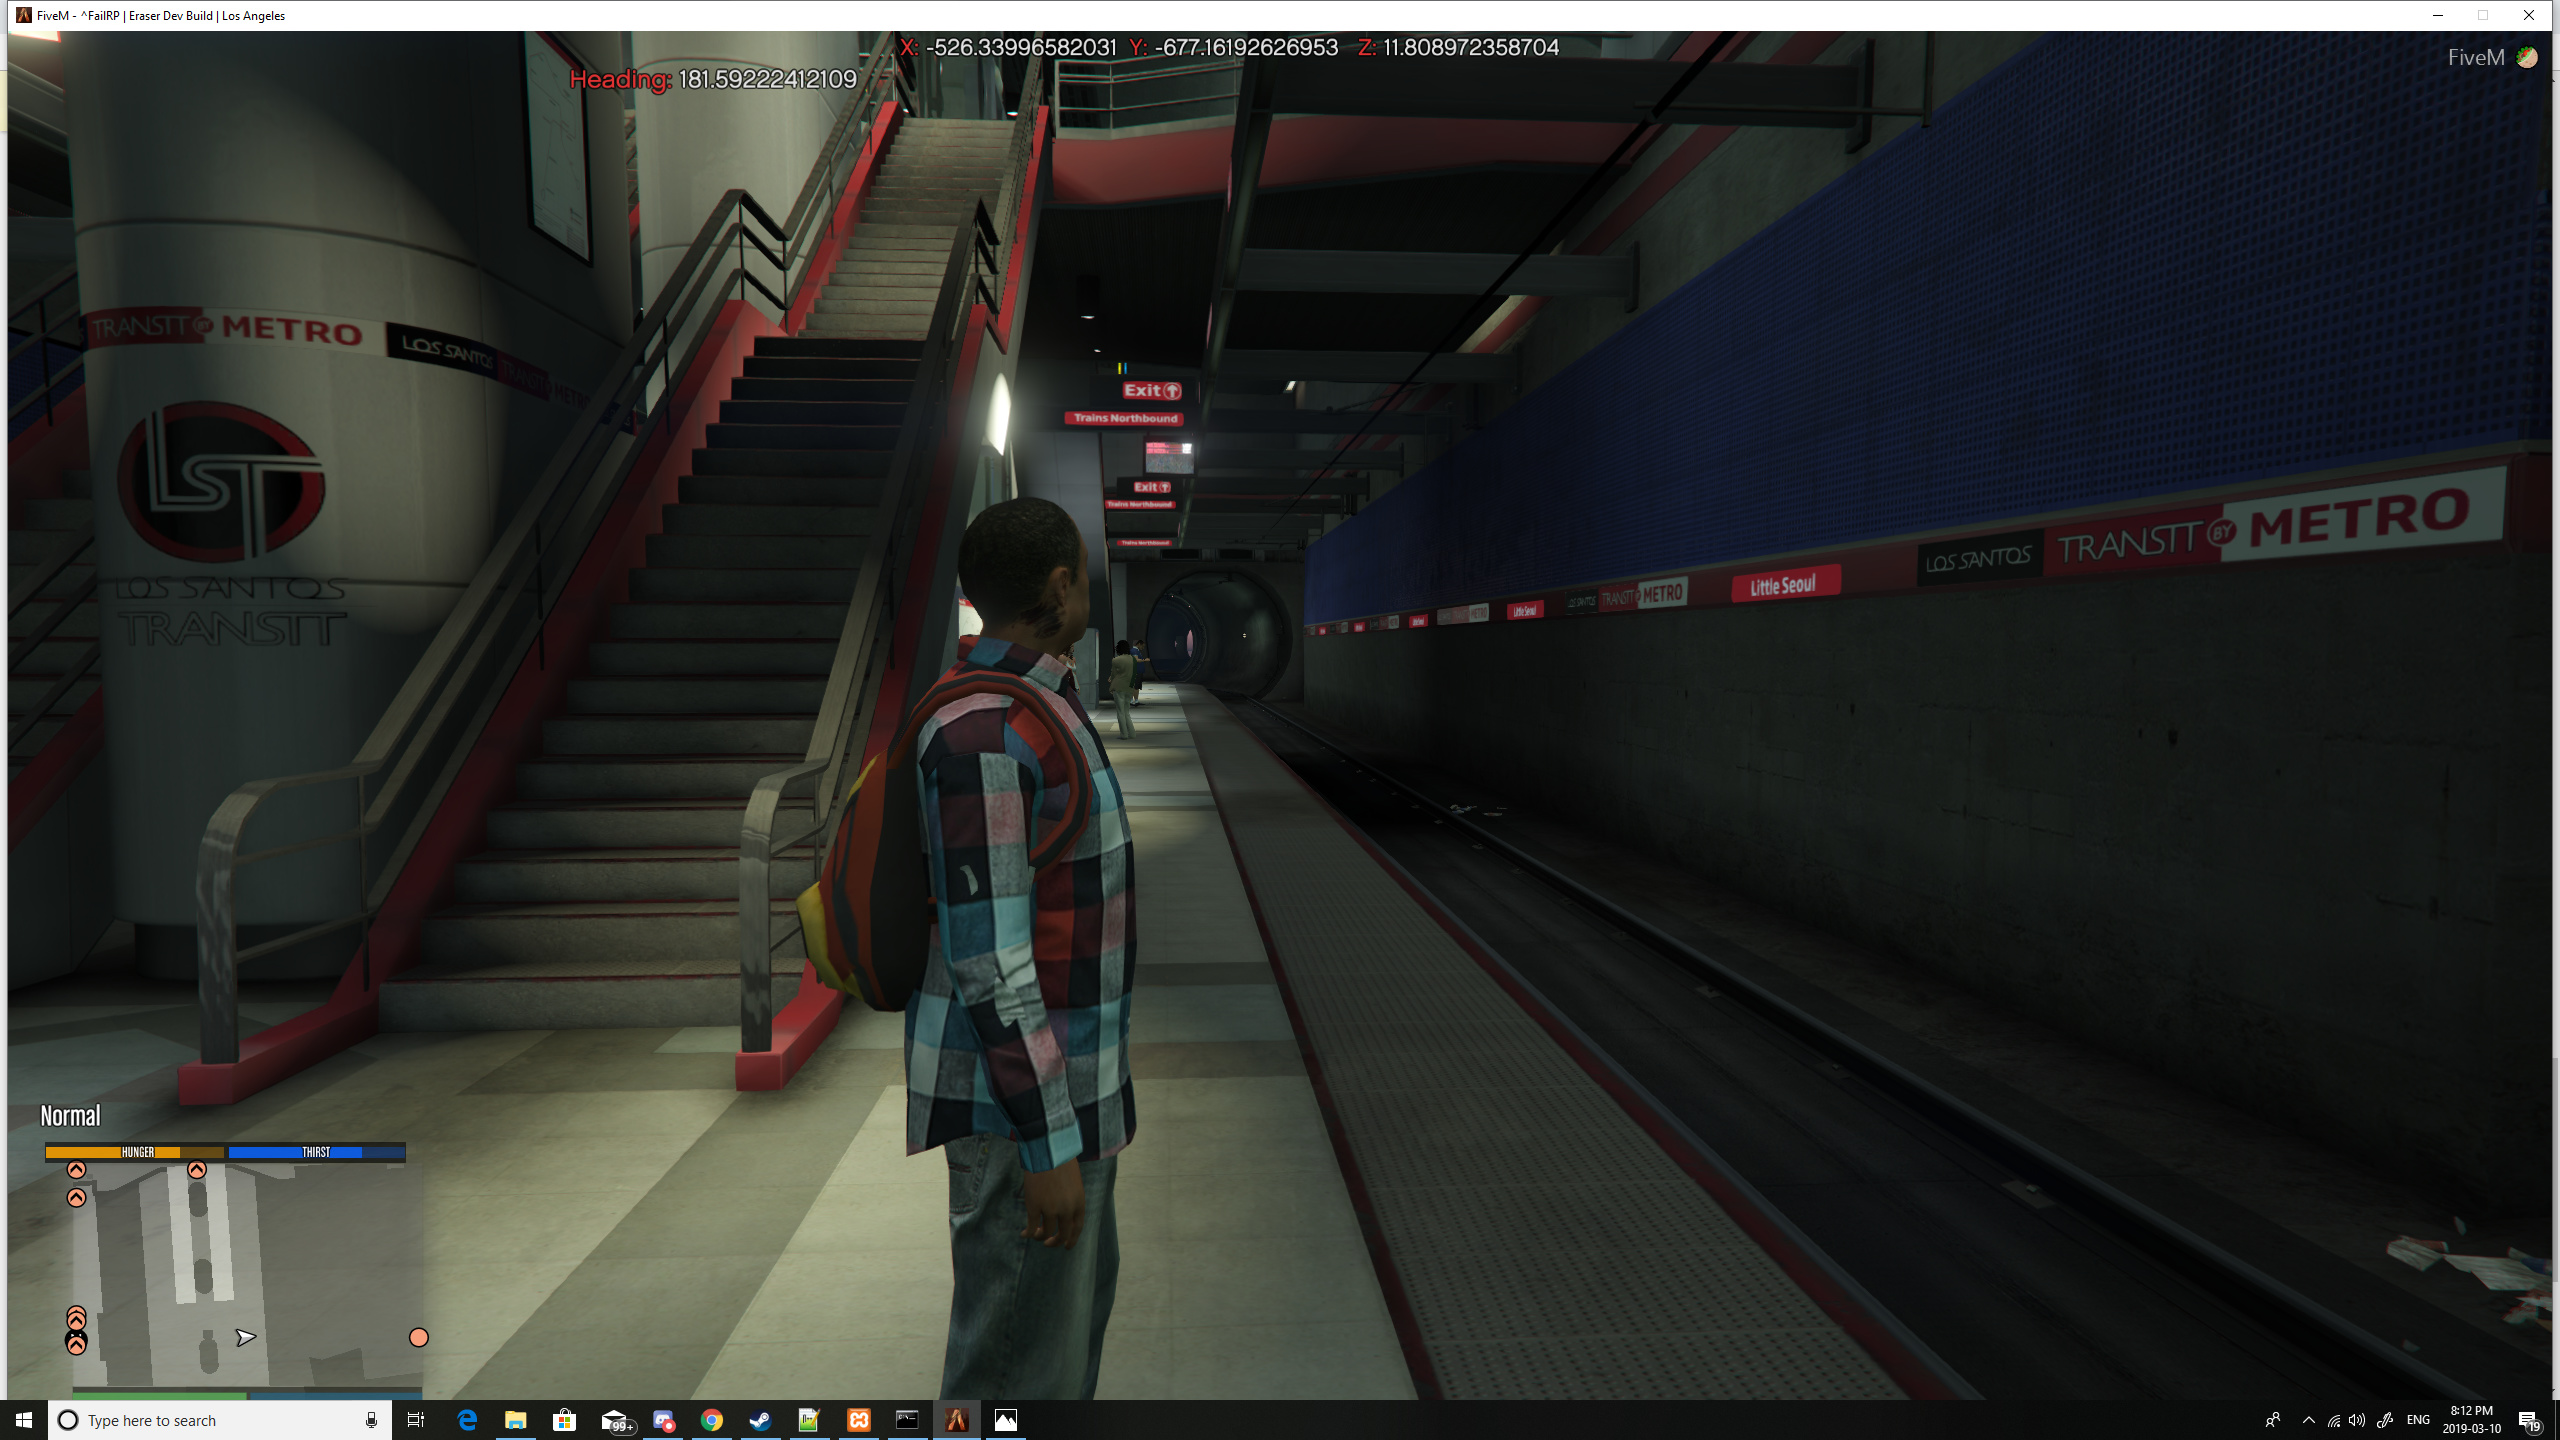Open the XAMPP control panel icon

859,1420
